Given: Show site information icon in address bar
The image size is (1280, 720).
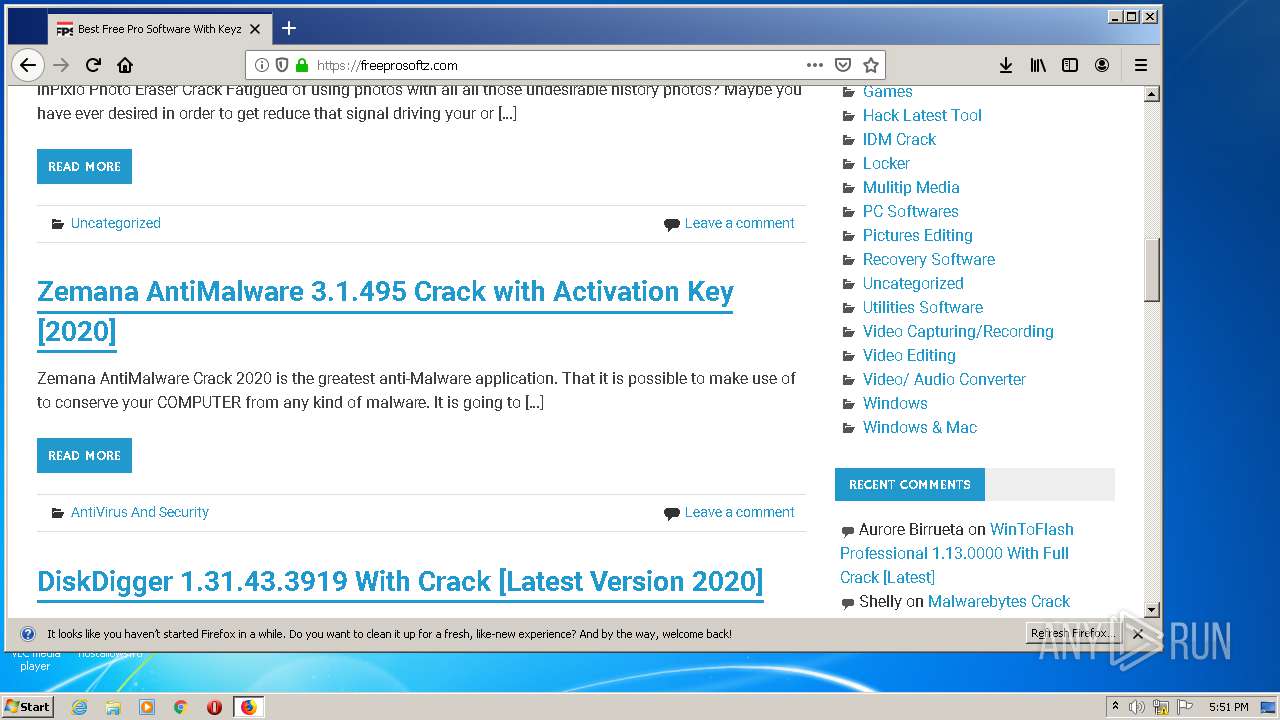Looking at the screenshot, I should point(262,65).
